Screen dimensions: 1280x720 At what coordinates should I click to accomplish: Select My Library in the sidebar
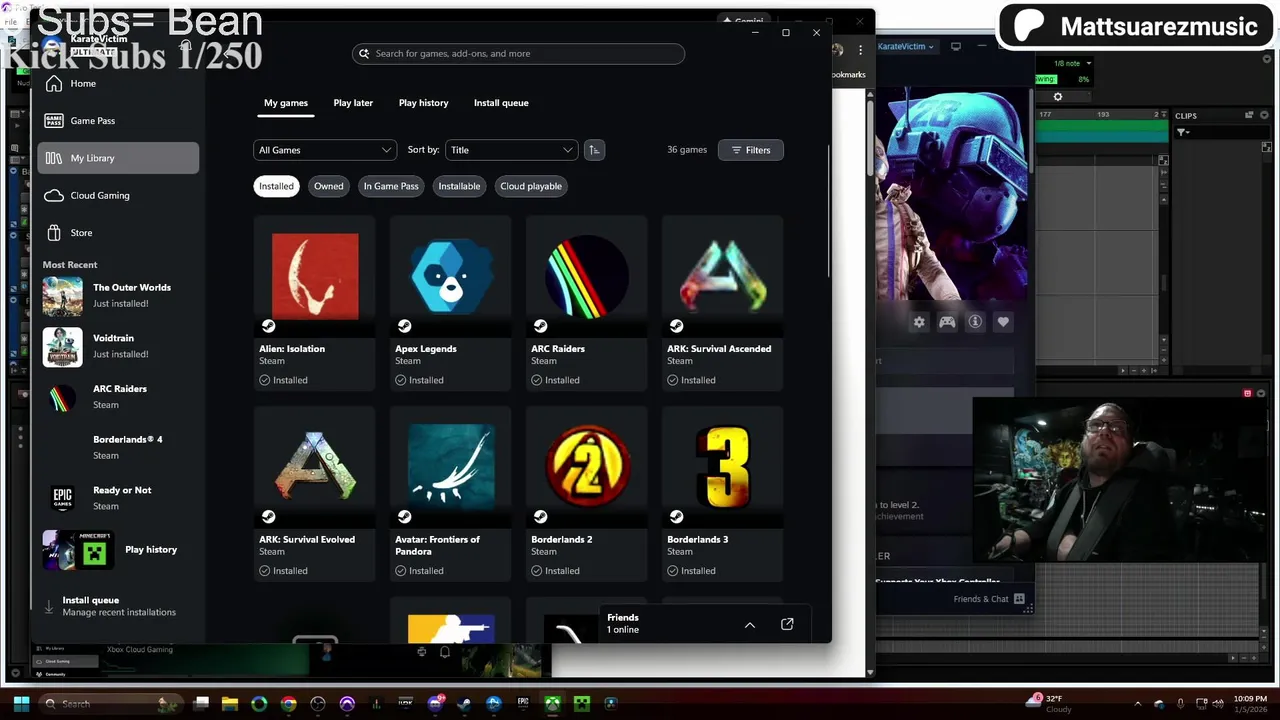coord(118,158)
